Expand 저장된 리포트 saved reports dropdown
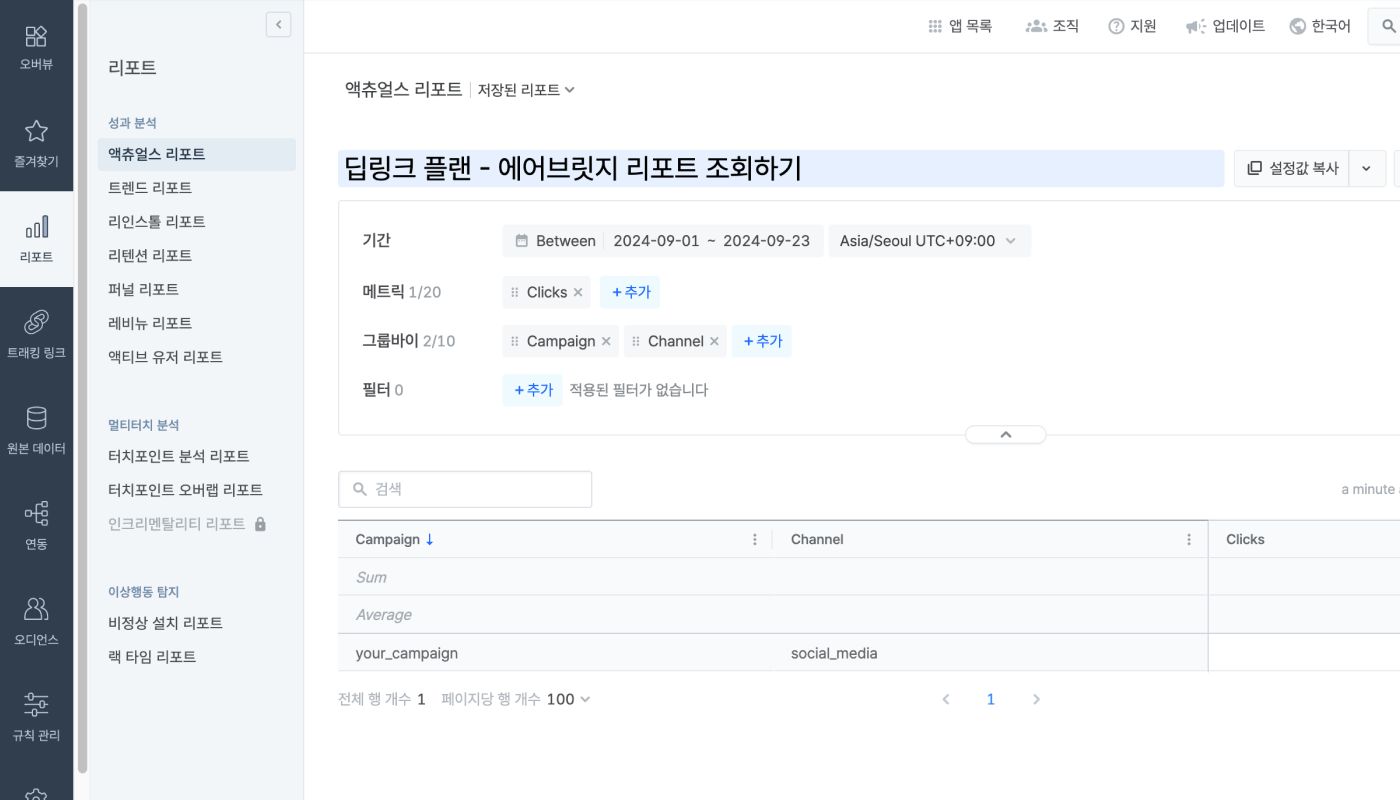Image resolution: width=1400 pixels, height=800 pixels. coord(526,89)
